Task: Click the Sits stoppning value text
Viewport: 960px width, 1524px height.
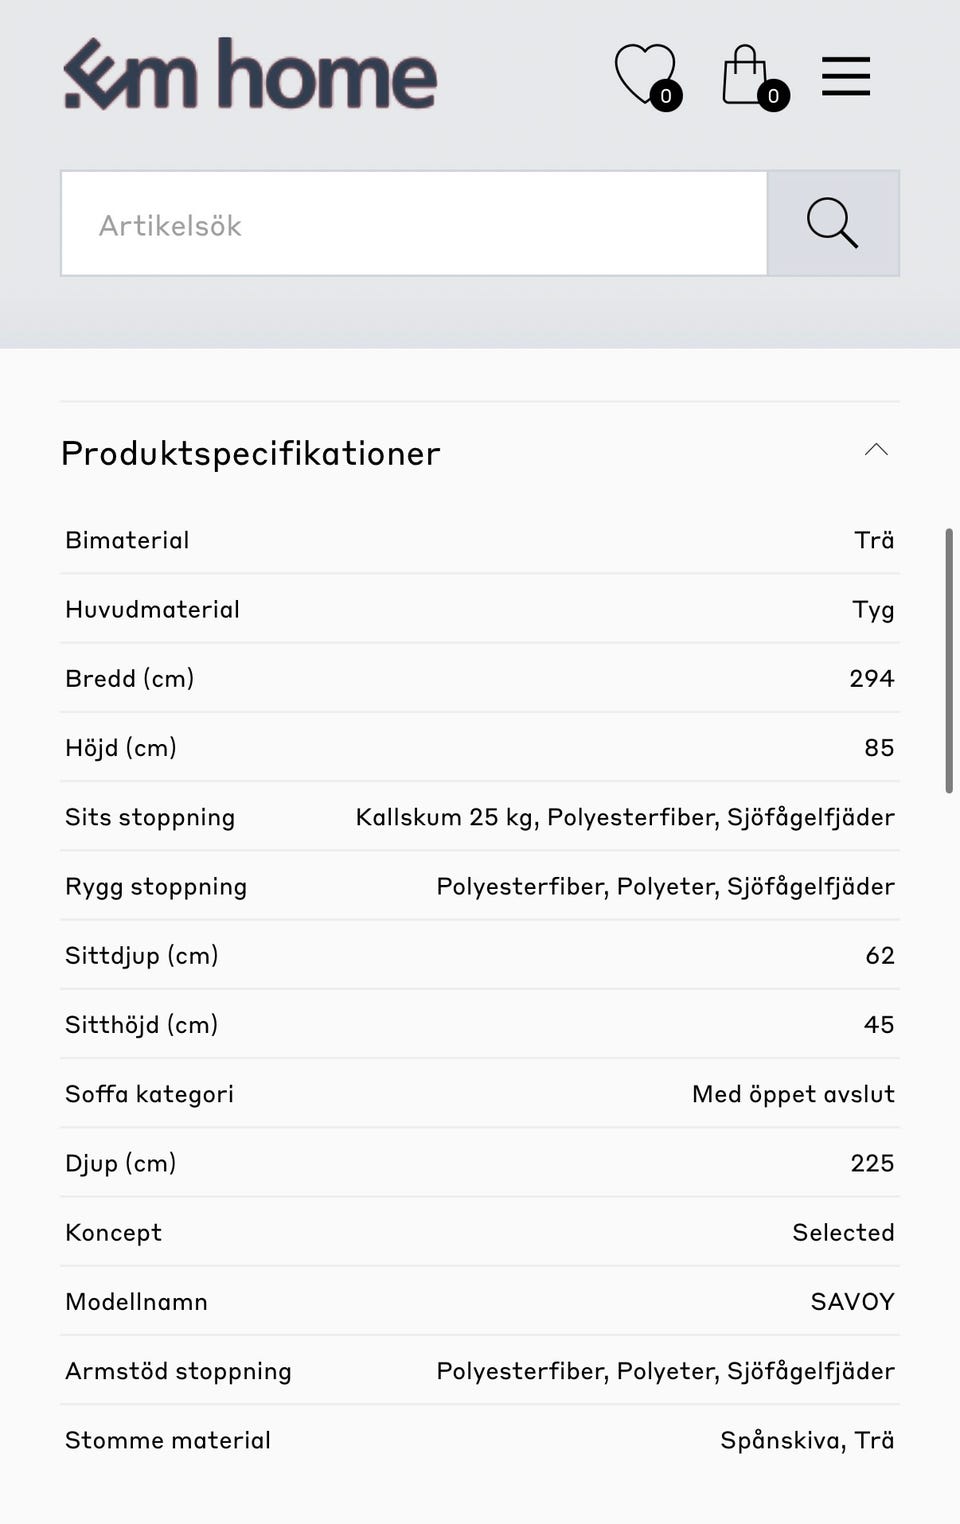Action: [625, 817]
